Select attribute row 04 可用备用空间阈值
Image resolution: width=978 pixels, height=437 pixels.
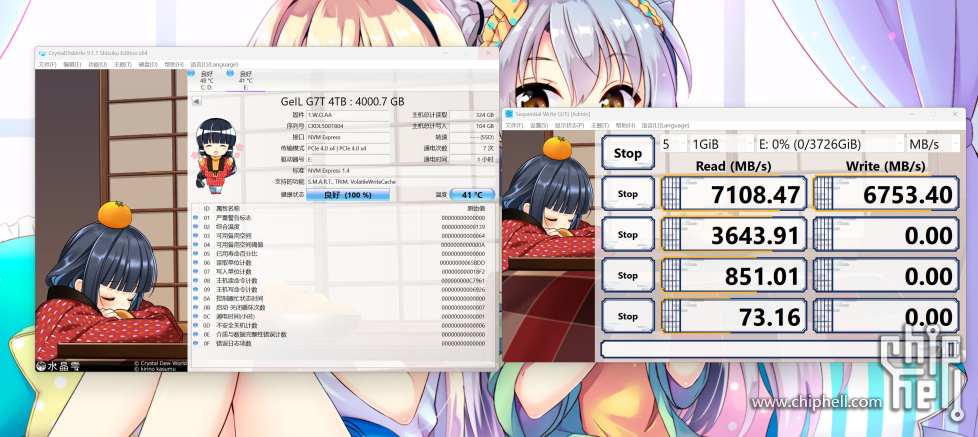343,245
